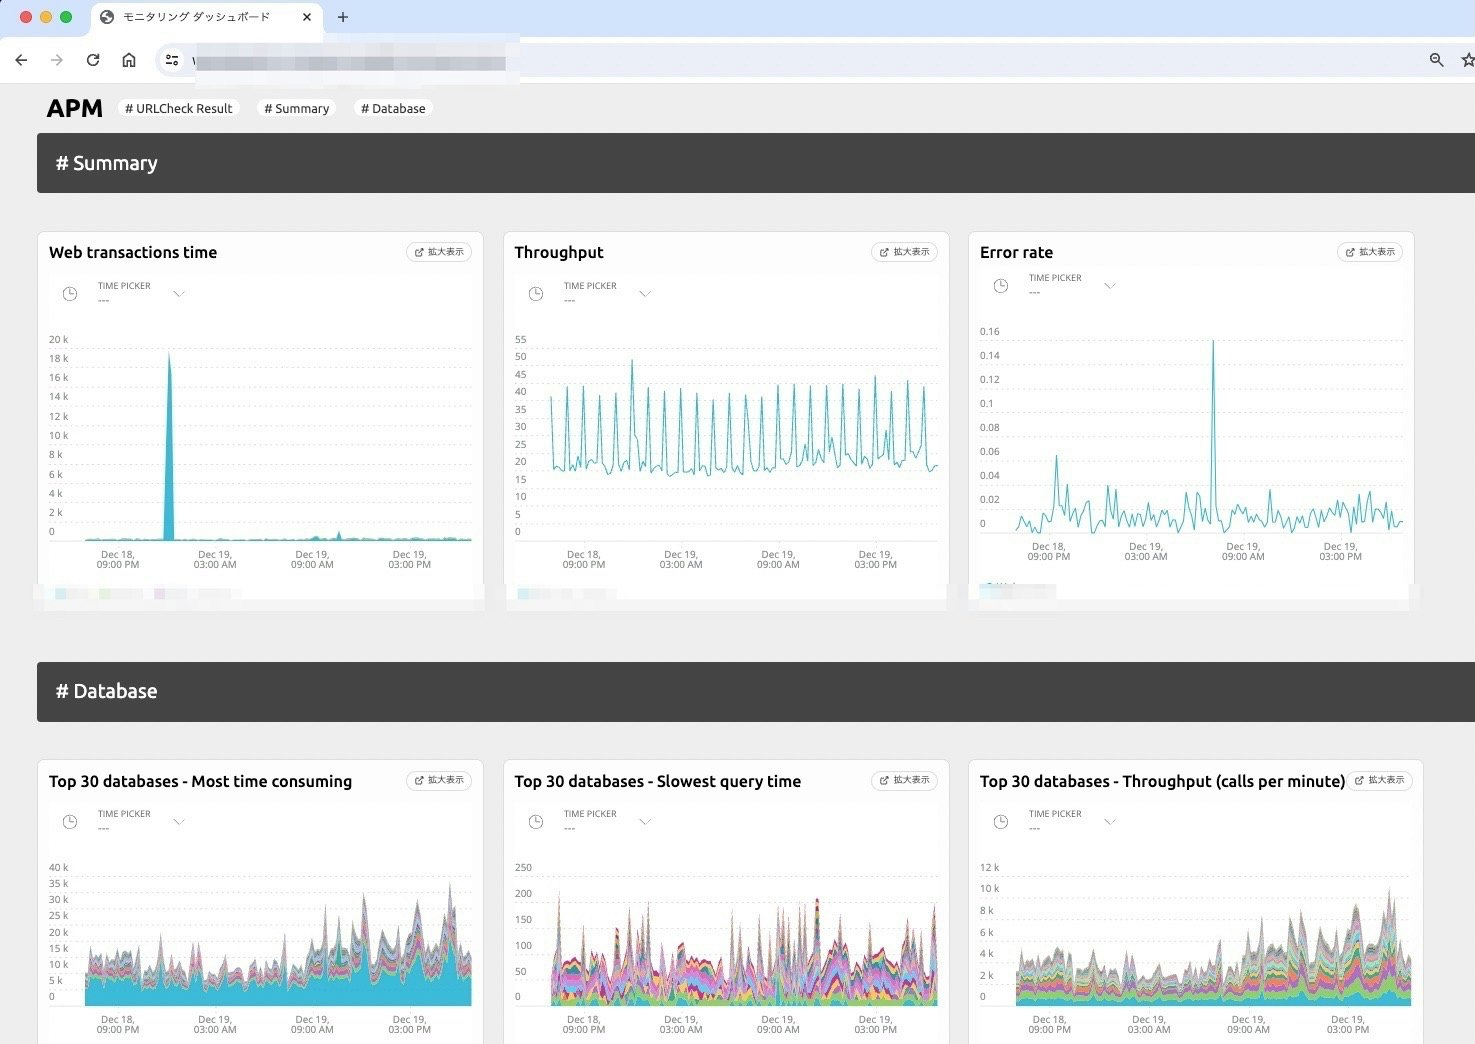Click the Web transactions time panel title
This screenshot has height=1044, width=1475.
pos(133,252)
